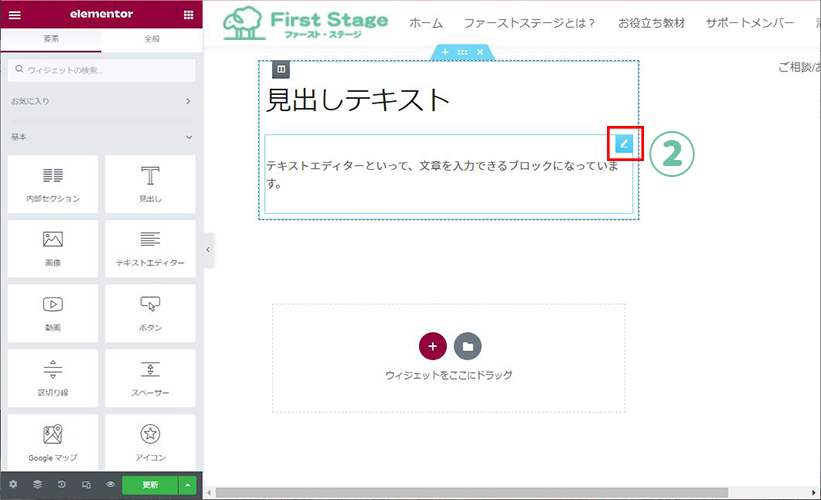This screenshot has height=500, width=821.
Task: Collapse the Elementor side panel
Action: (x=208, y=250)
